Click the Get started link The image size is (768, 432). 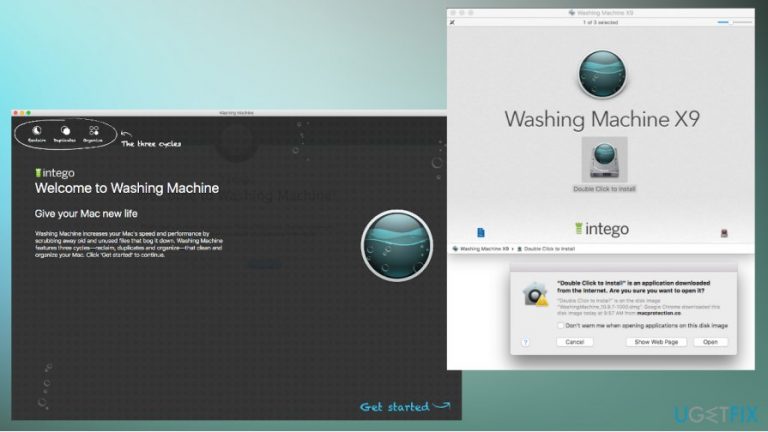pos(405,407)
